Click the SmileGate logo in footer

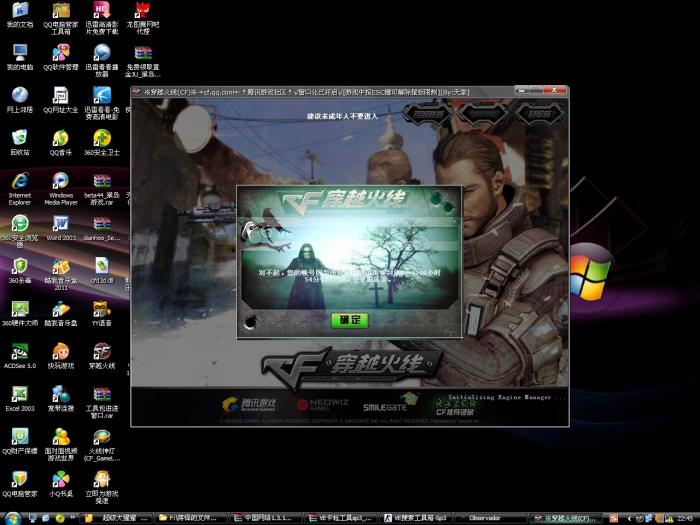point(390,403)
